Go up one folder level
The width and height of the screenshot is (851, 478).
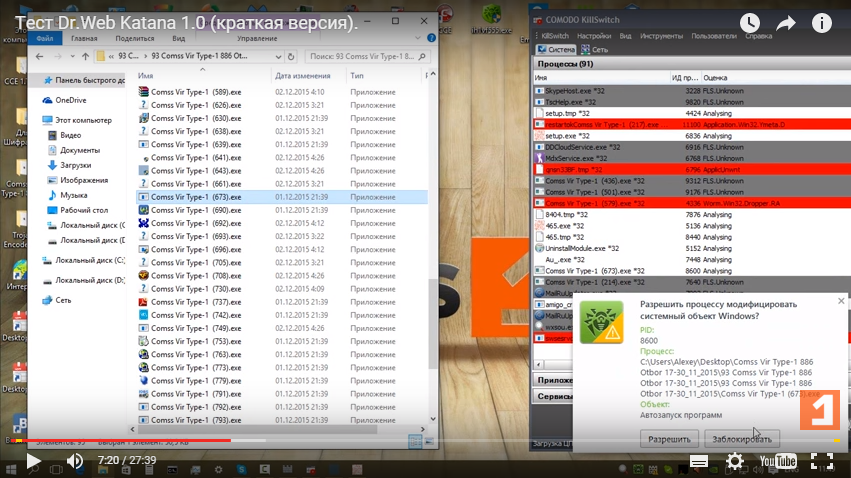click(85, 56)
